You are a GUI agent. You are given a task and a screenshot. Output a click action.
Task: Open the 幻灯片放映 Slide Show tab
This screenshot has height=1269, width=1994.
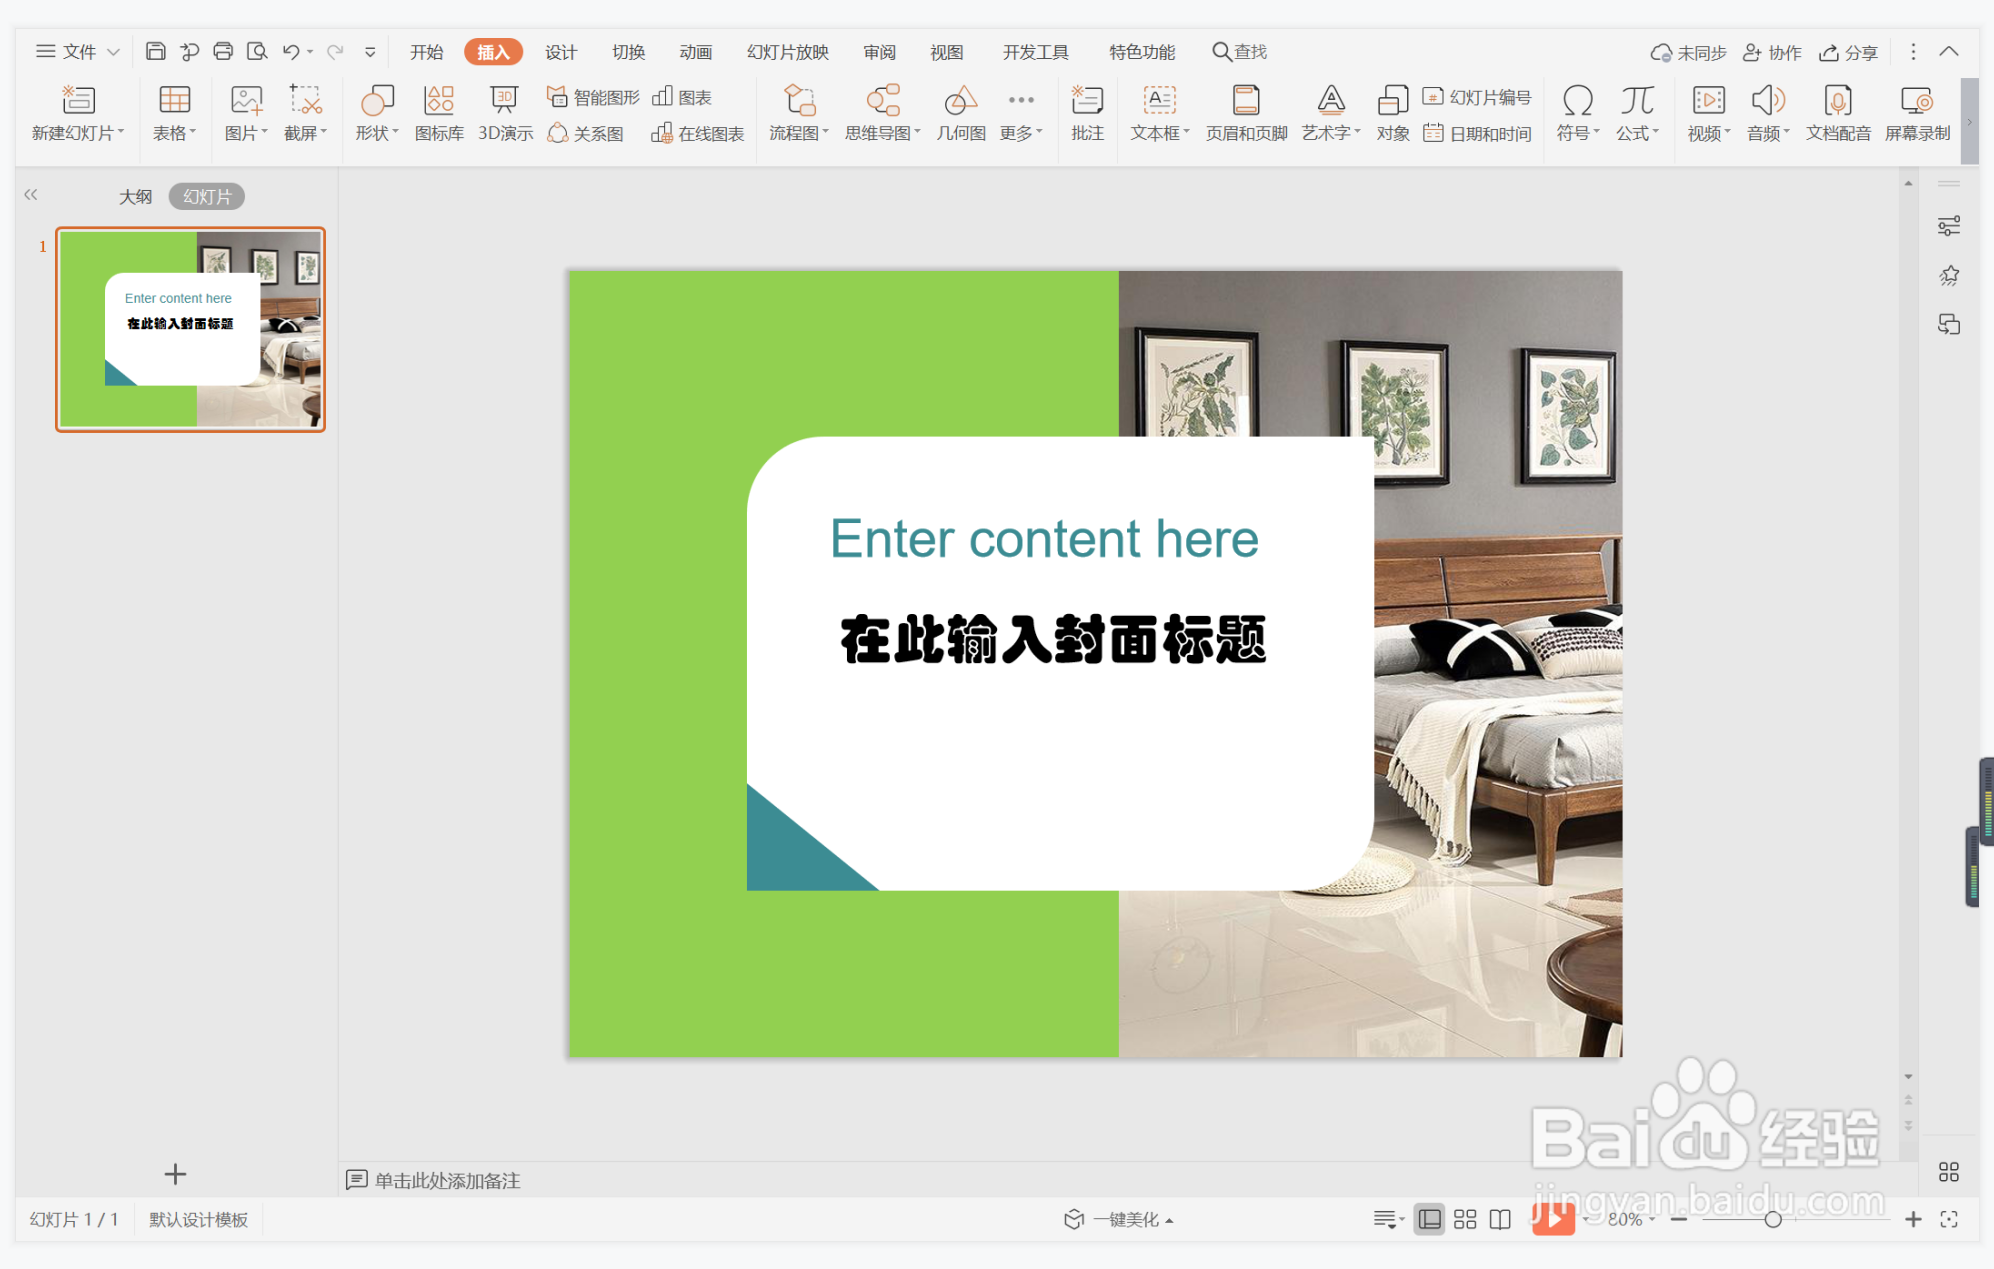788,52
